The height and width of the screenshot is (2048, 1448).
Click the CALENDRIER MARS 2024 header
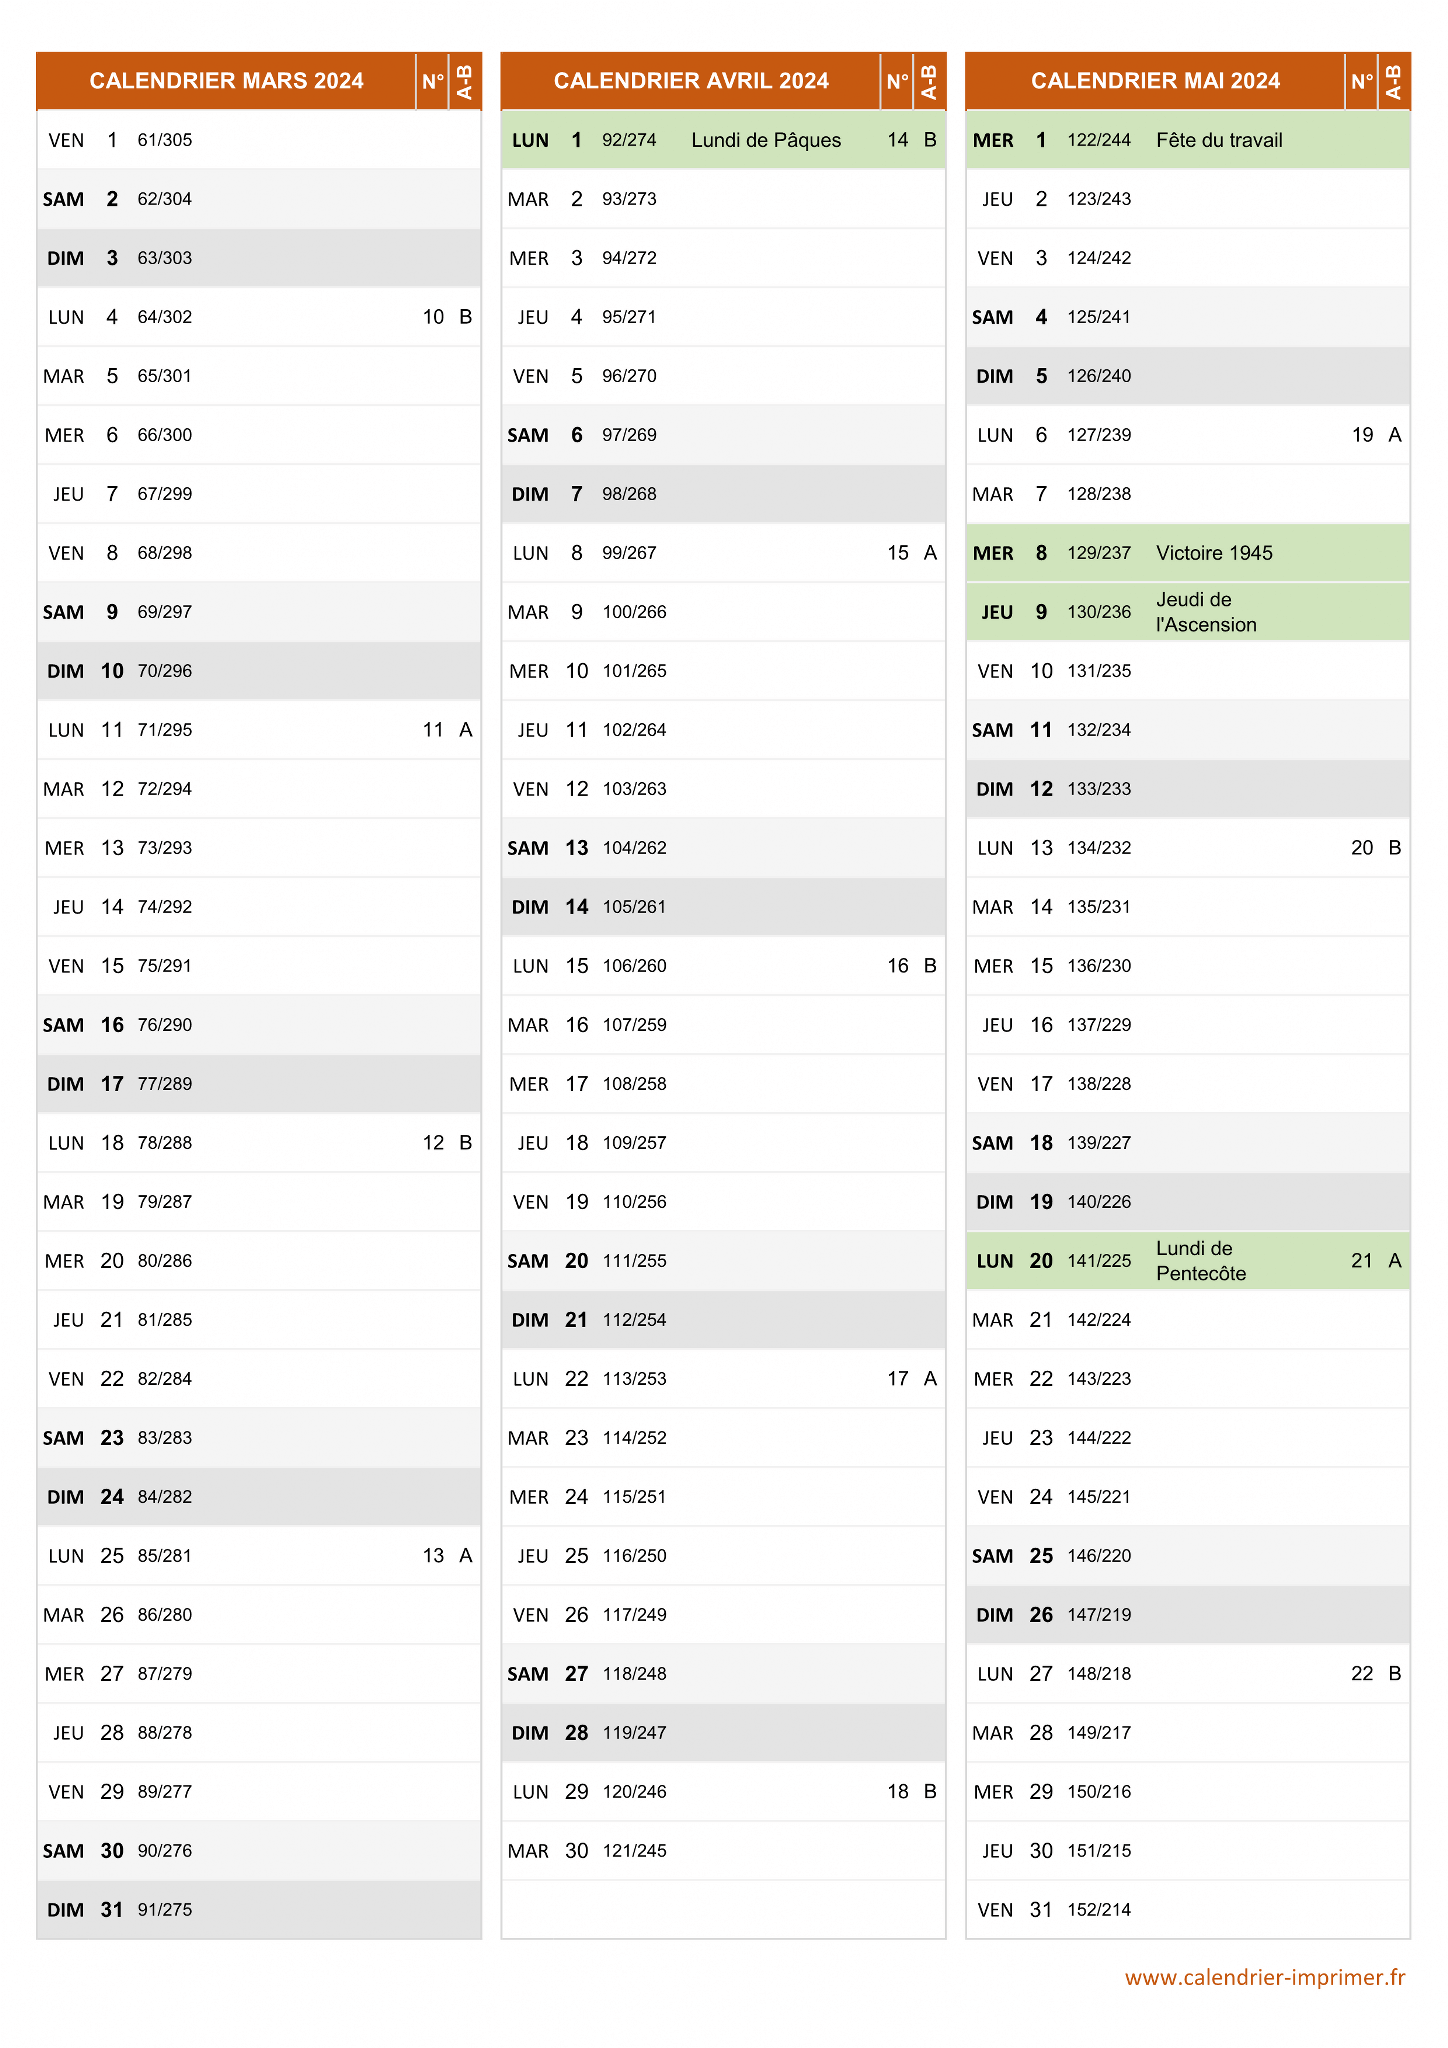click(x=226, y=81)
